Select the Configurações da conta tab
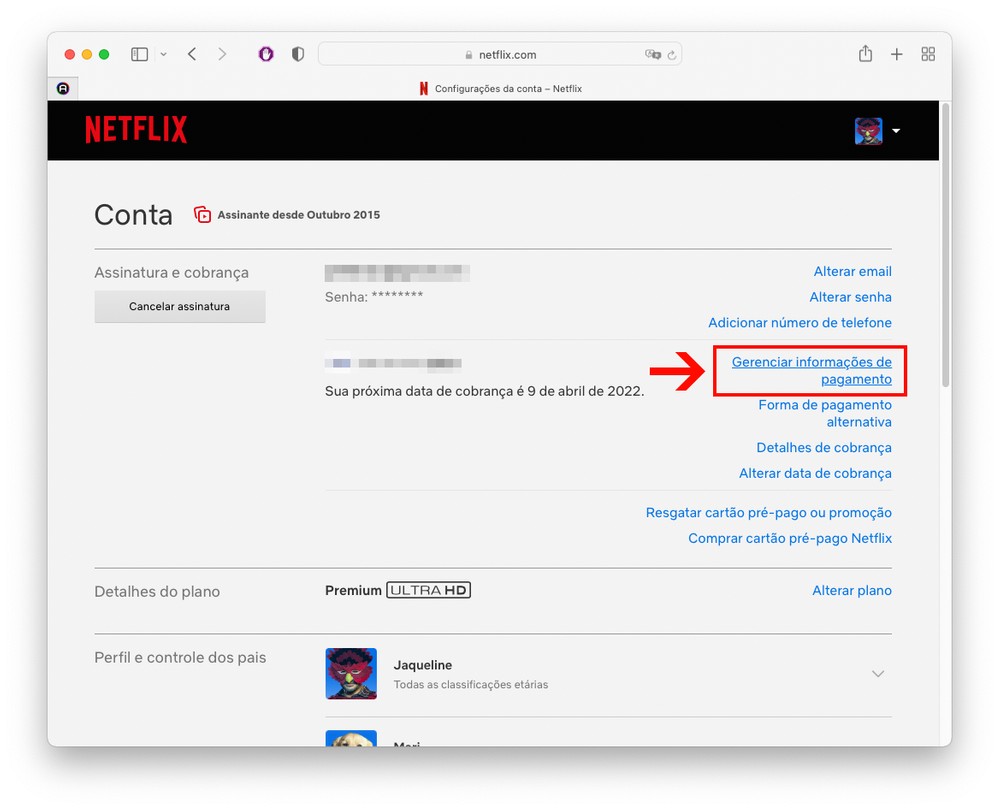 click(500, 88)
